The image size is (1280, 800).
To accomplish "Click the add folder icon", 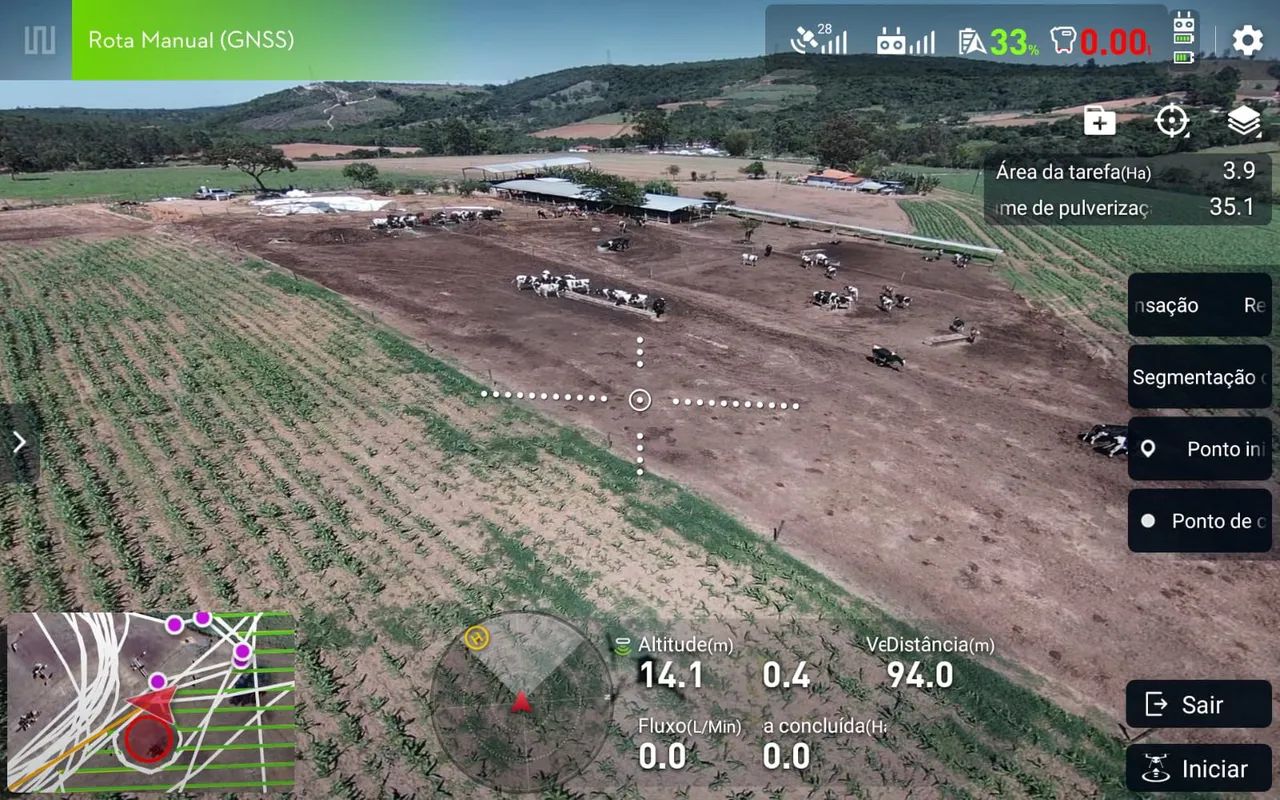I will pos(1099,121).
